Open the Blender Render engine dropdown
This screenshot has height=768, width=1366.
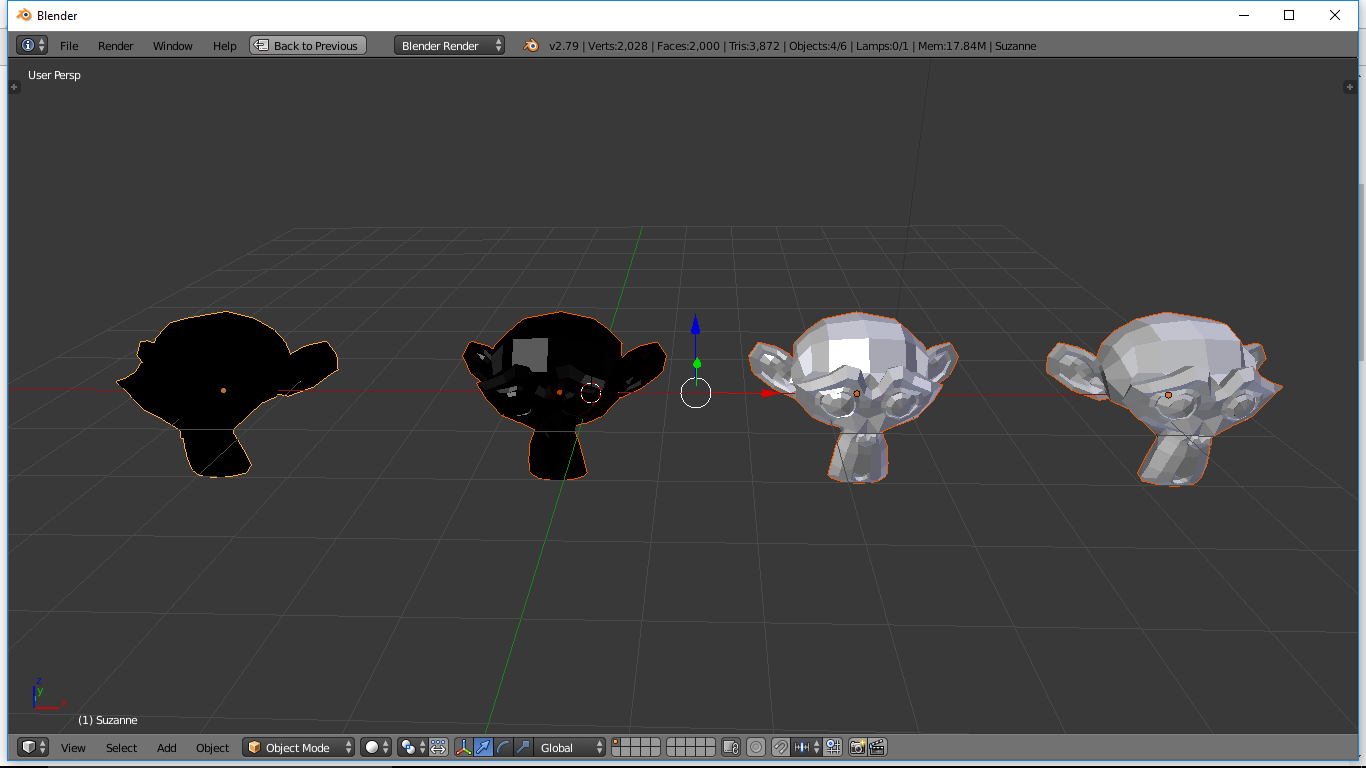pos(449,45)
